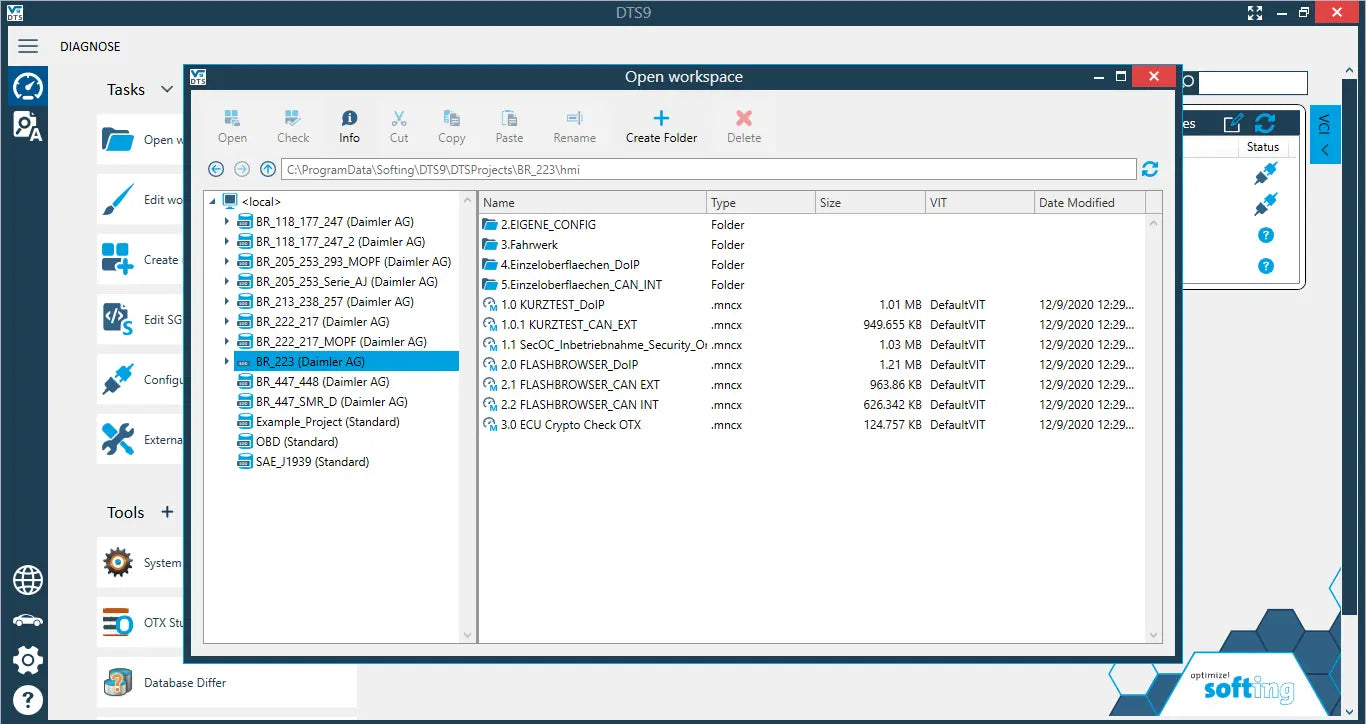Select 3.0 ECU Crypto Check OTX file
The image size is (1366, 724).
(x=570, y=425)
